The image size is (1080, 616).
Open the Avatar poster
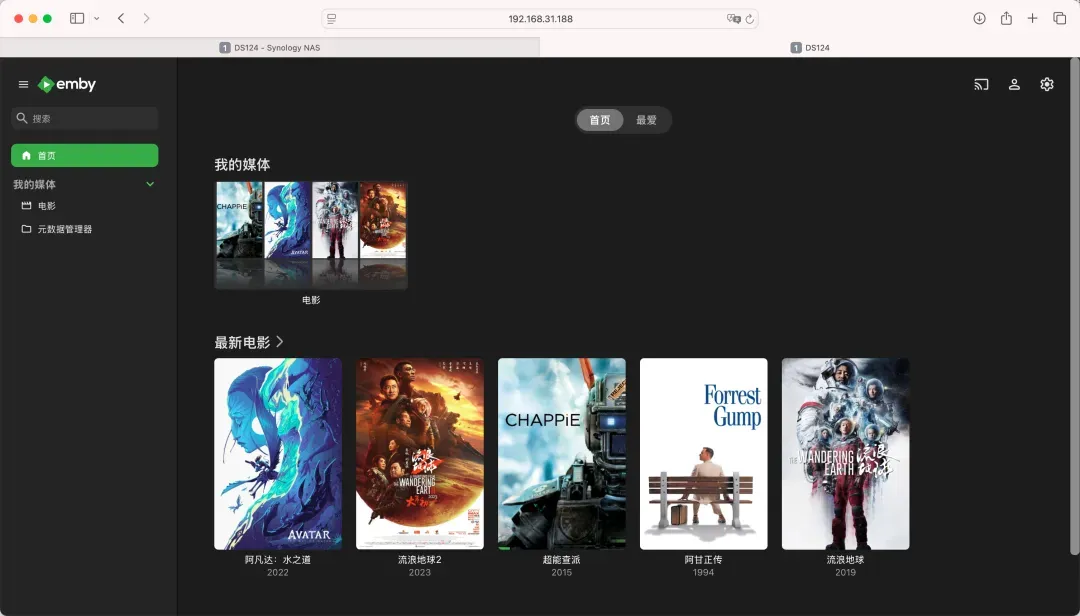(278, 453)
